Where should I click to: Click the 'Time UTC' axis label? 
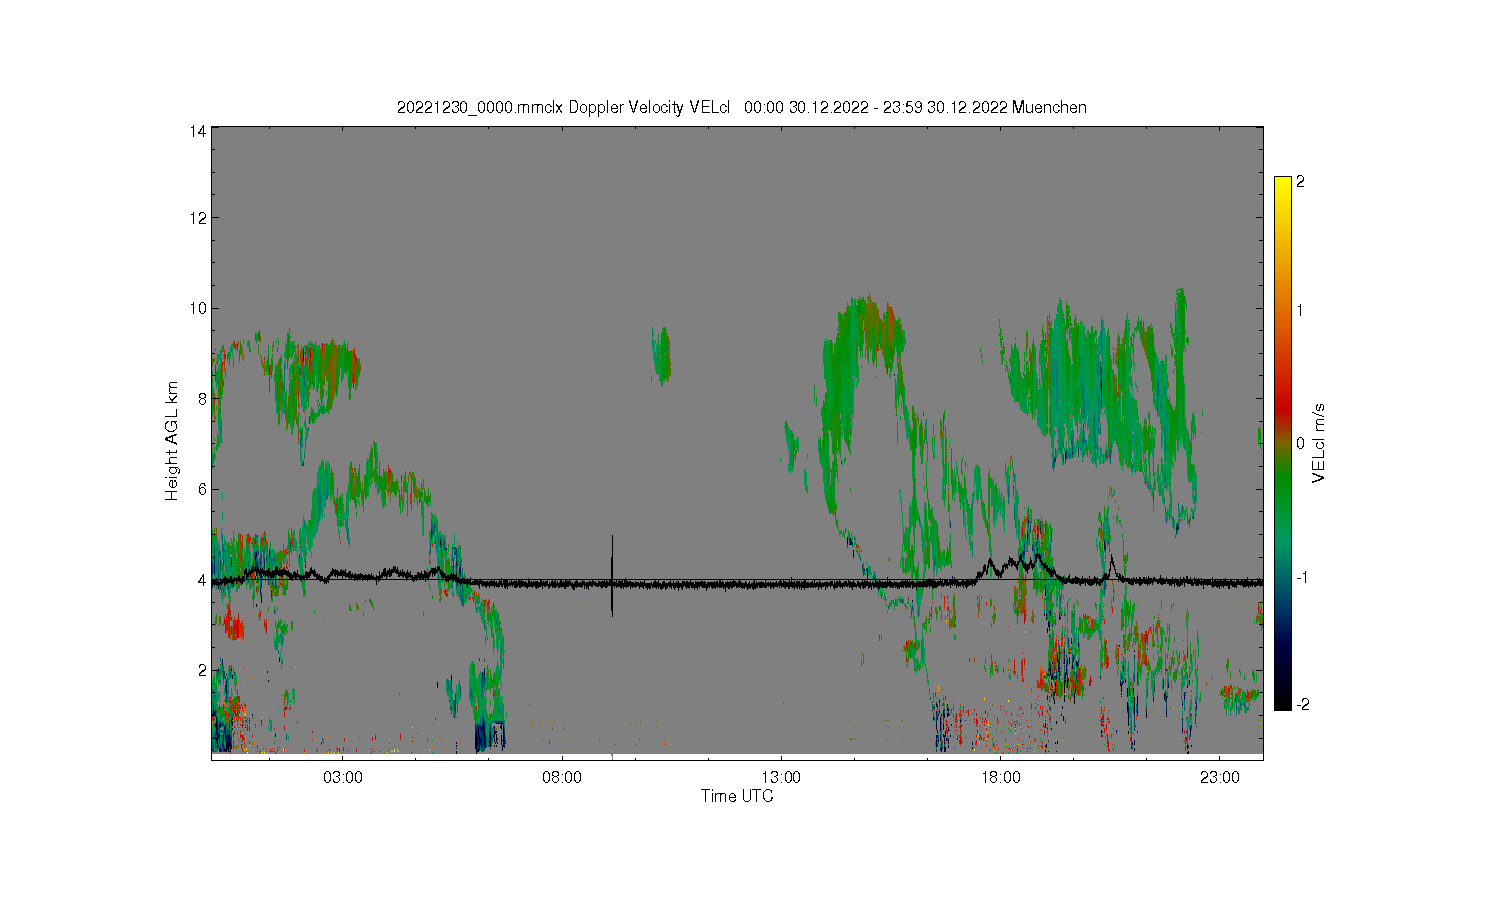coord(737,797)
